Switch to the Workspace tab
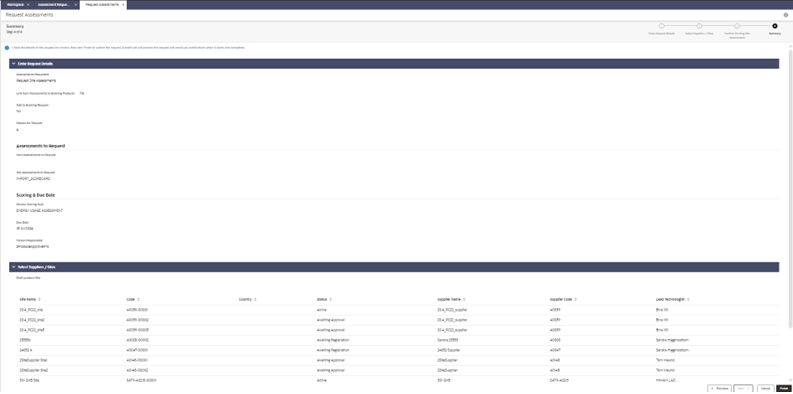This screenshot has width=793, height=394. [15, 5]
